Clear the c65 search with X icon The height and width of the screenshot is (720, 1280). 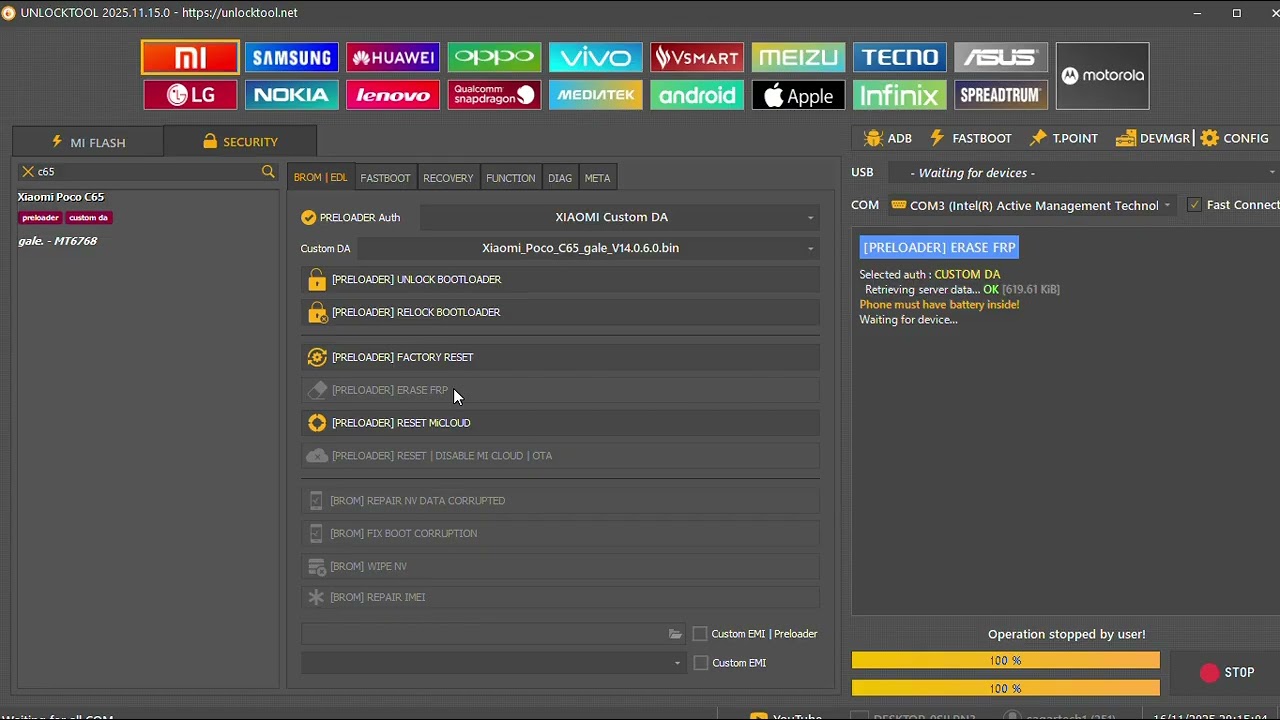point(28,172)
